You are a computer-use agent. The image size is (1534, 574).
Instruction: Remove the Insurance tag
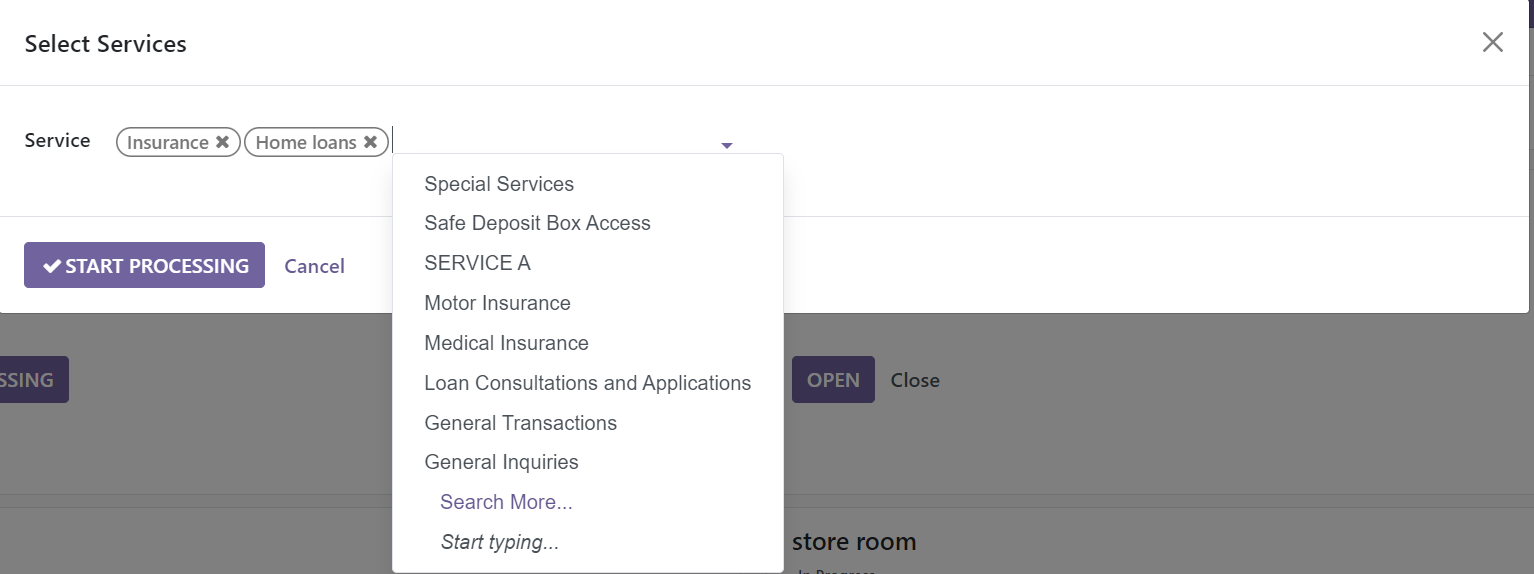[222, 142]
